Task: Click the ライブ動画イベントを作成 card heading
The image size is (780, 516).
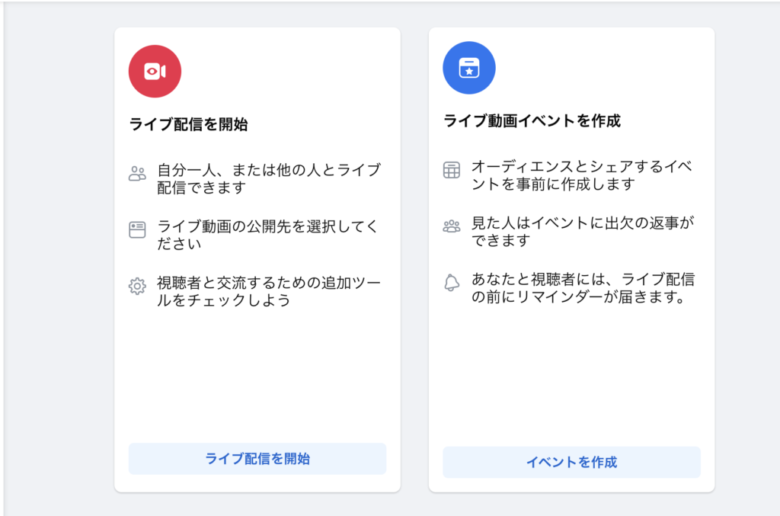Action: click(532, 121)
